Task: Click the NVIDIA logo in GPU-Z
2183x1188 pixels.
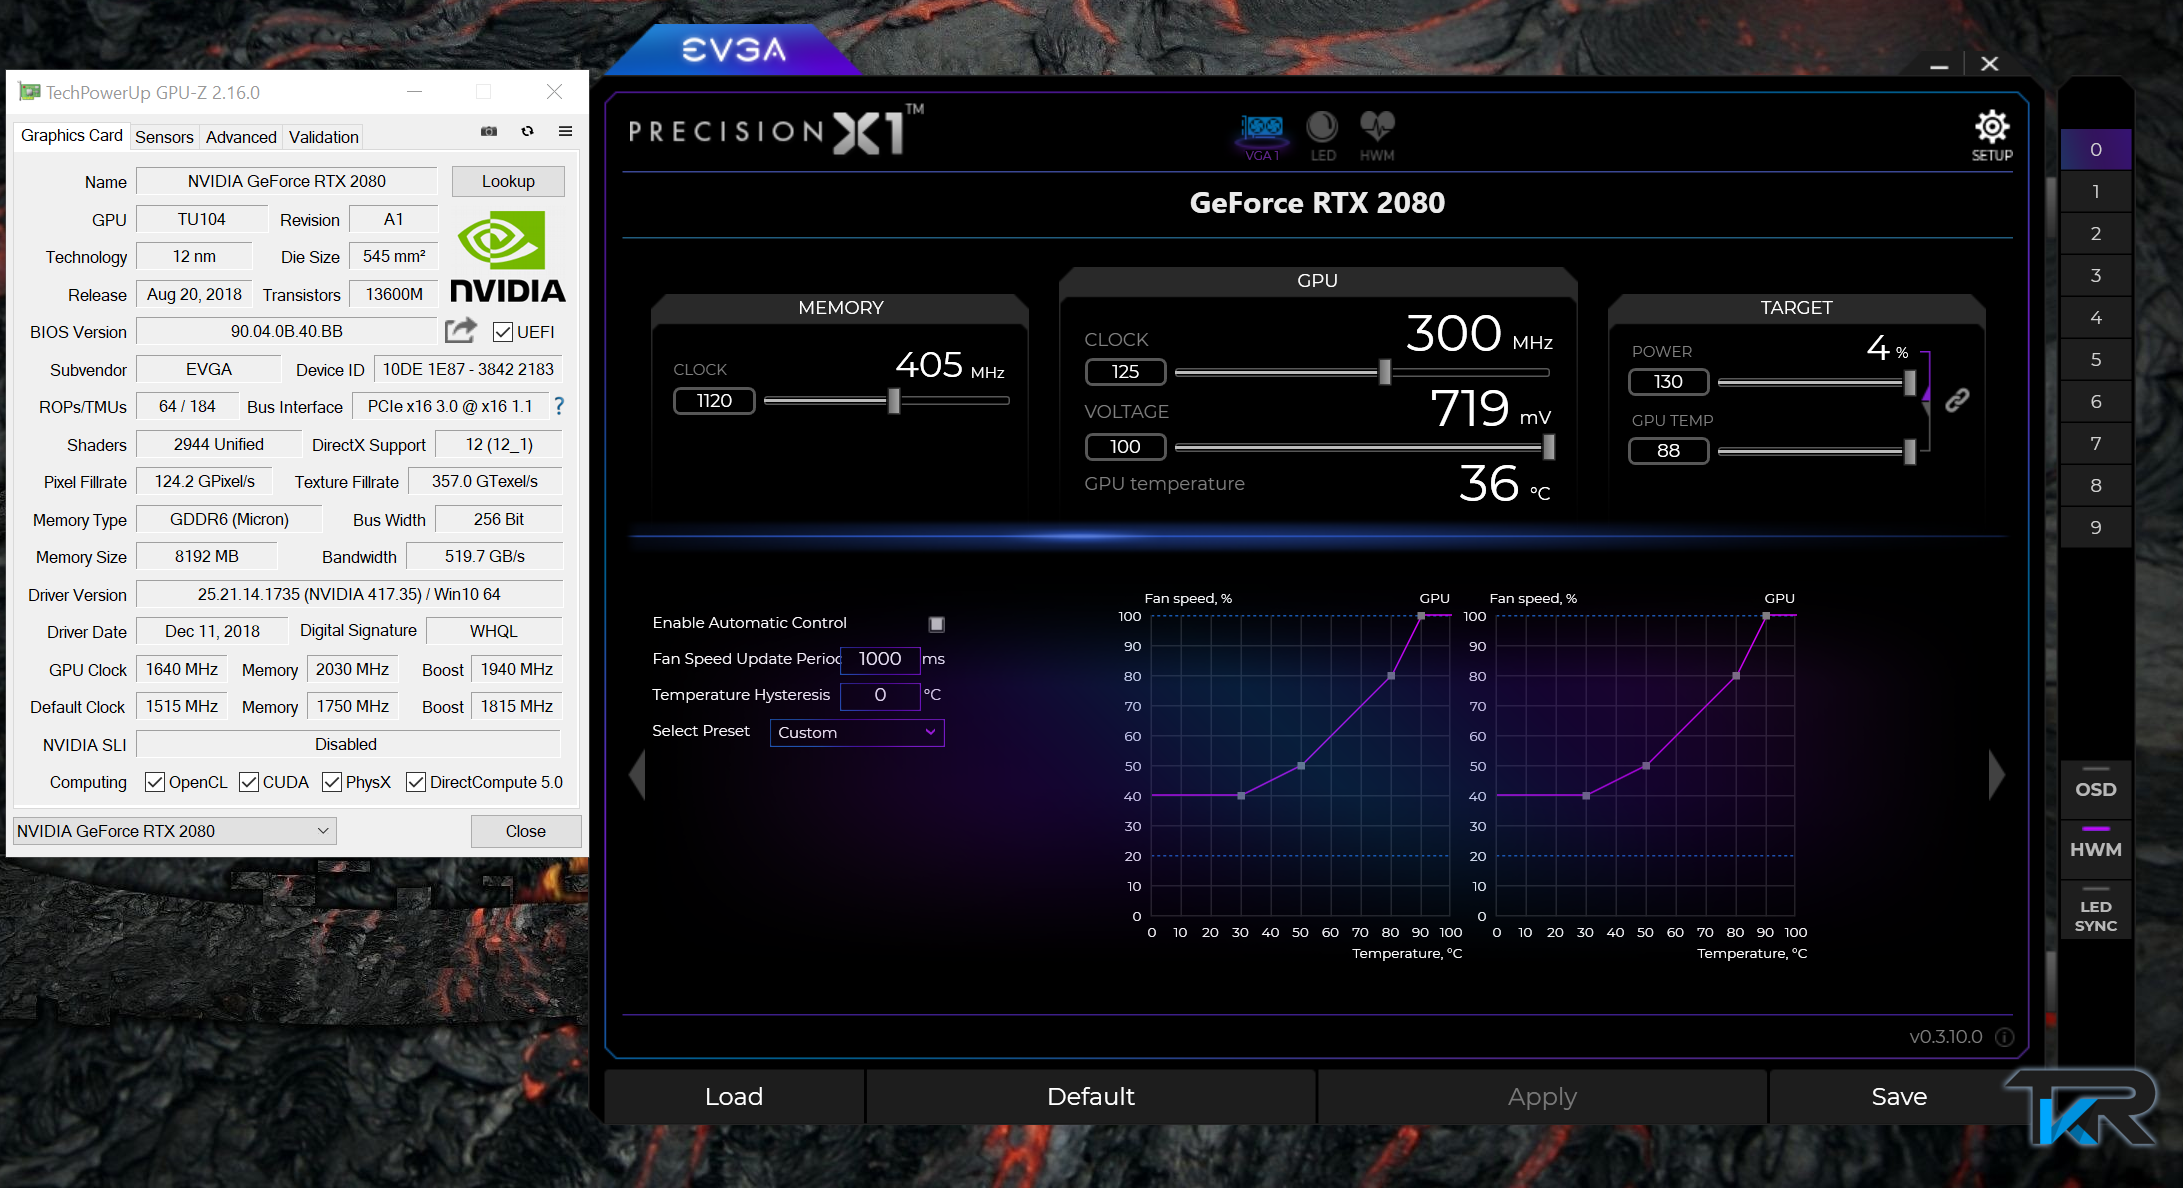Action: [x=508, y=256]
